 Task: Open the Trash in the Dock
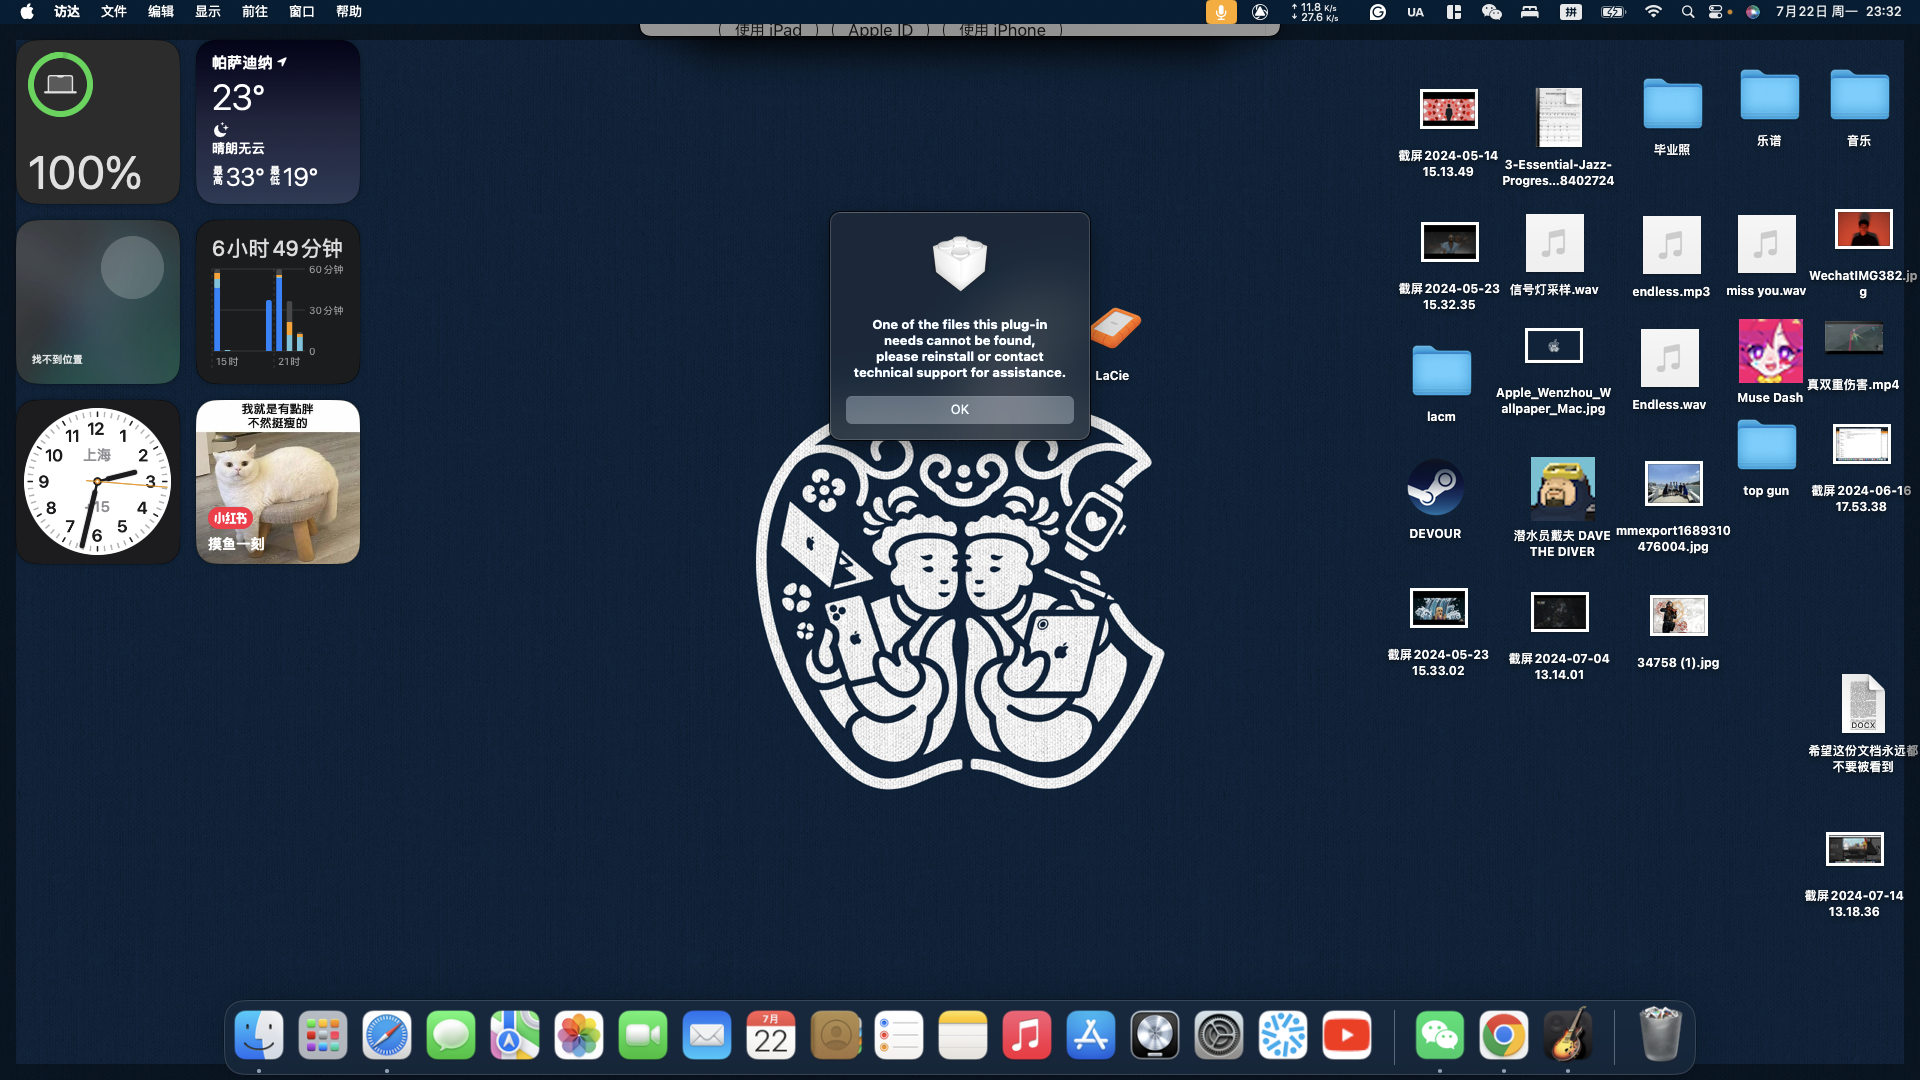tap(1661, 1035)
